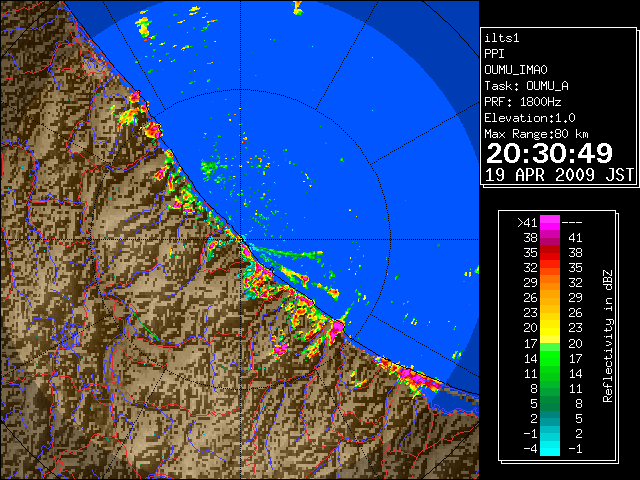
Task: Click the '-4' label in the legend
Action: [x=530, y=449]
